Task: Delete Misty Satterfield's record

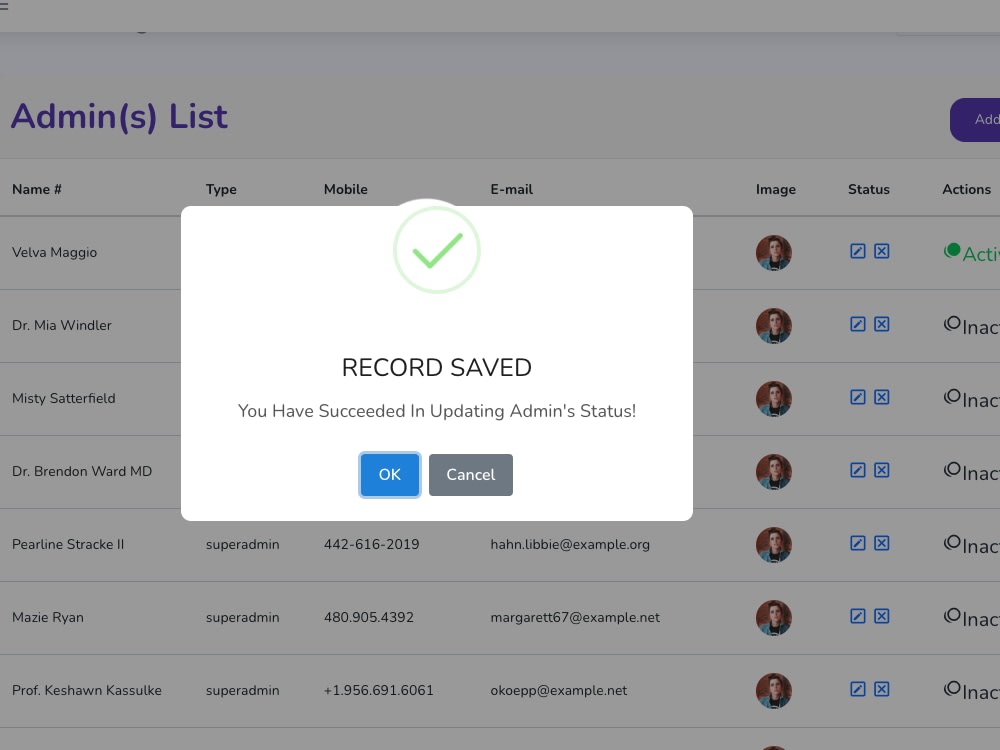Action: click(882, 397)
